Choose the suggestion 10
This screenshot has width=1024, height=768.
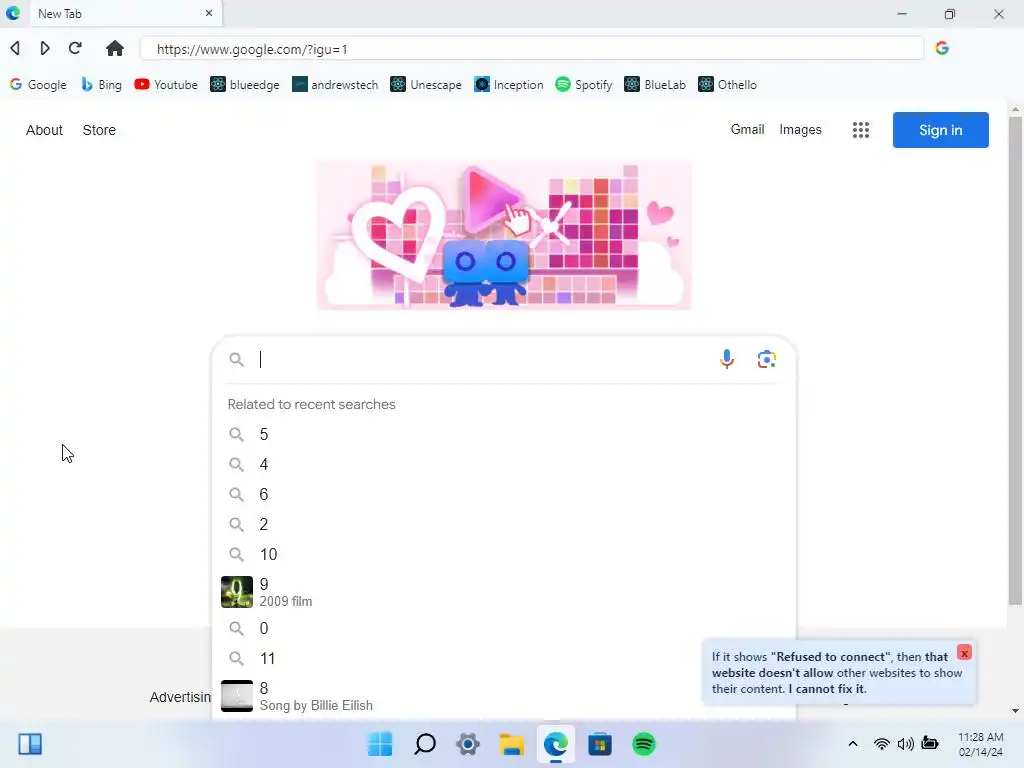pyautogui.click(x=504, y=554)
